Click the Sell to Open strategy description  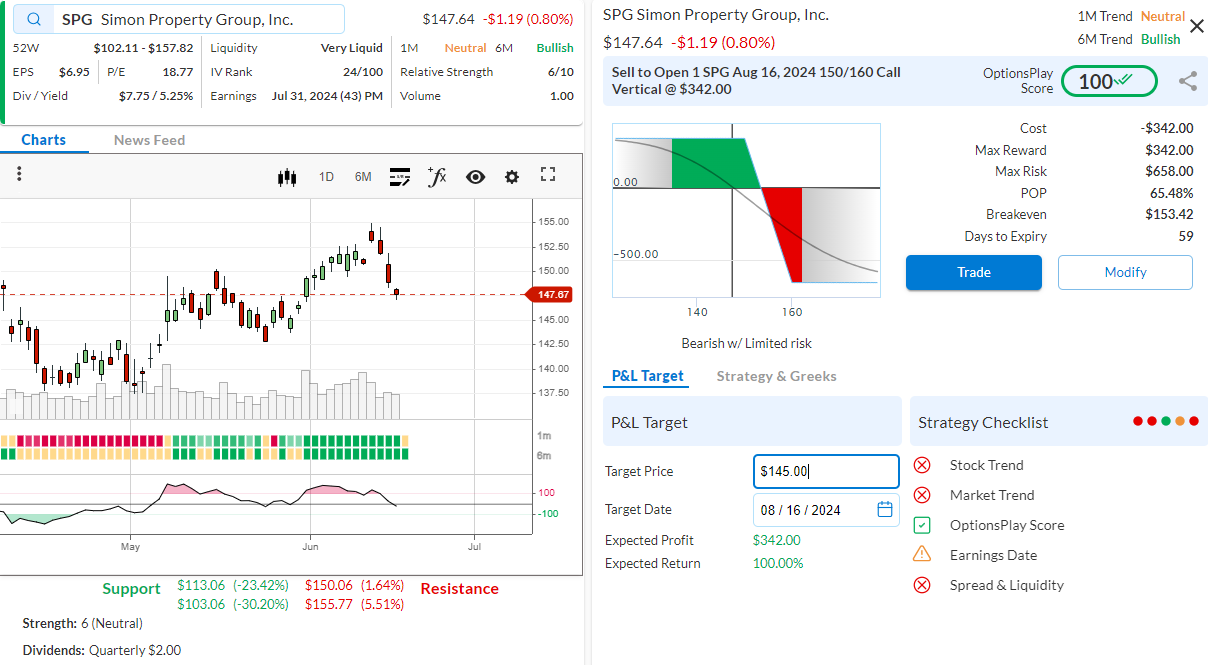[x=756, y=81]
